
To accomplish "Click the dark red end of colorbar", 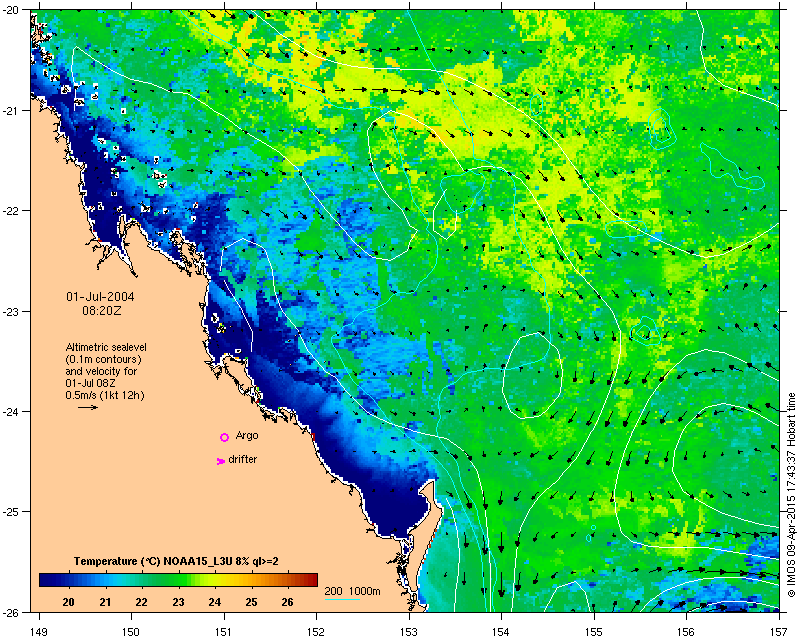I will 313,580.
